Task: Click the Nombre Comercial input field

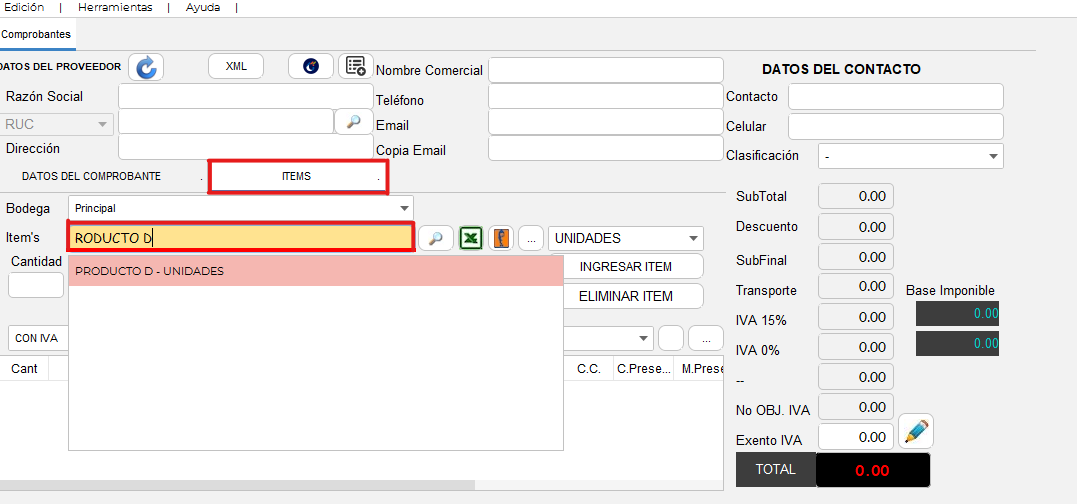Action: pyautogui.click(x=605, y=70)
